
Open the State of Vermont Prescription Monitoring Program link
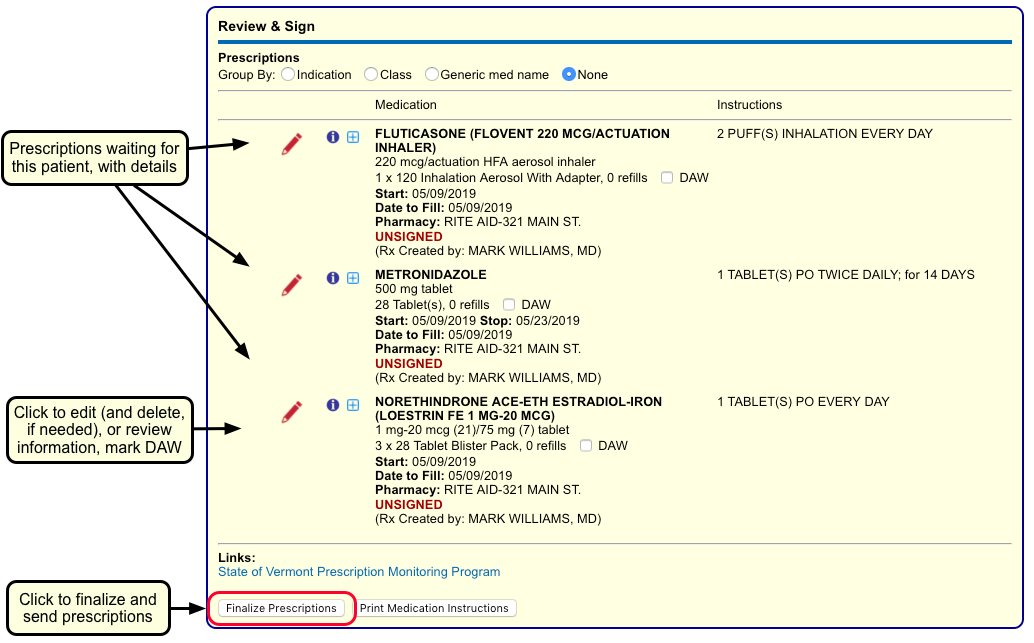[x=359, y=572]
